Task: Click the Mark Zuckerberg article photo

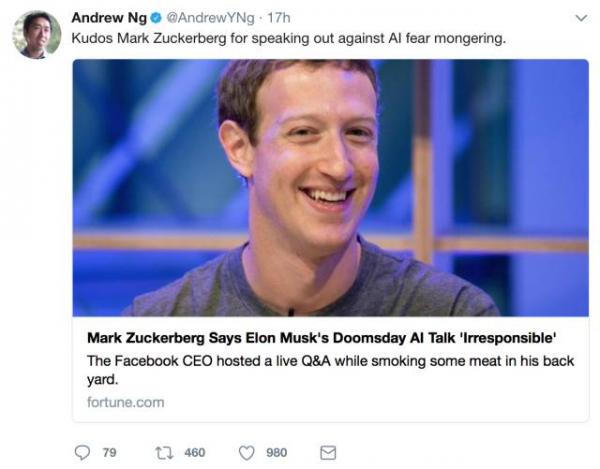Action: point(330,187)
